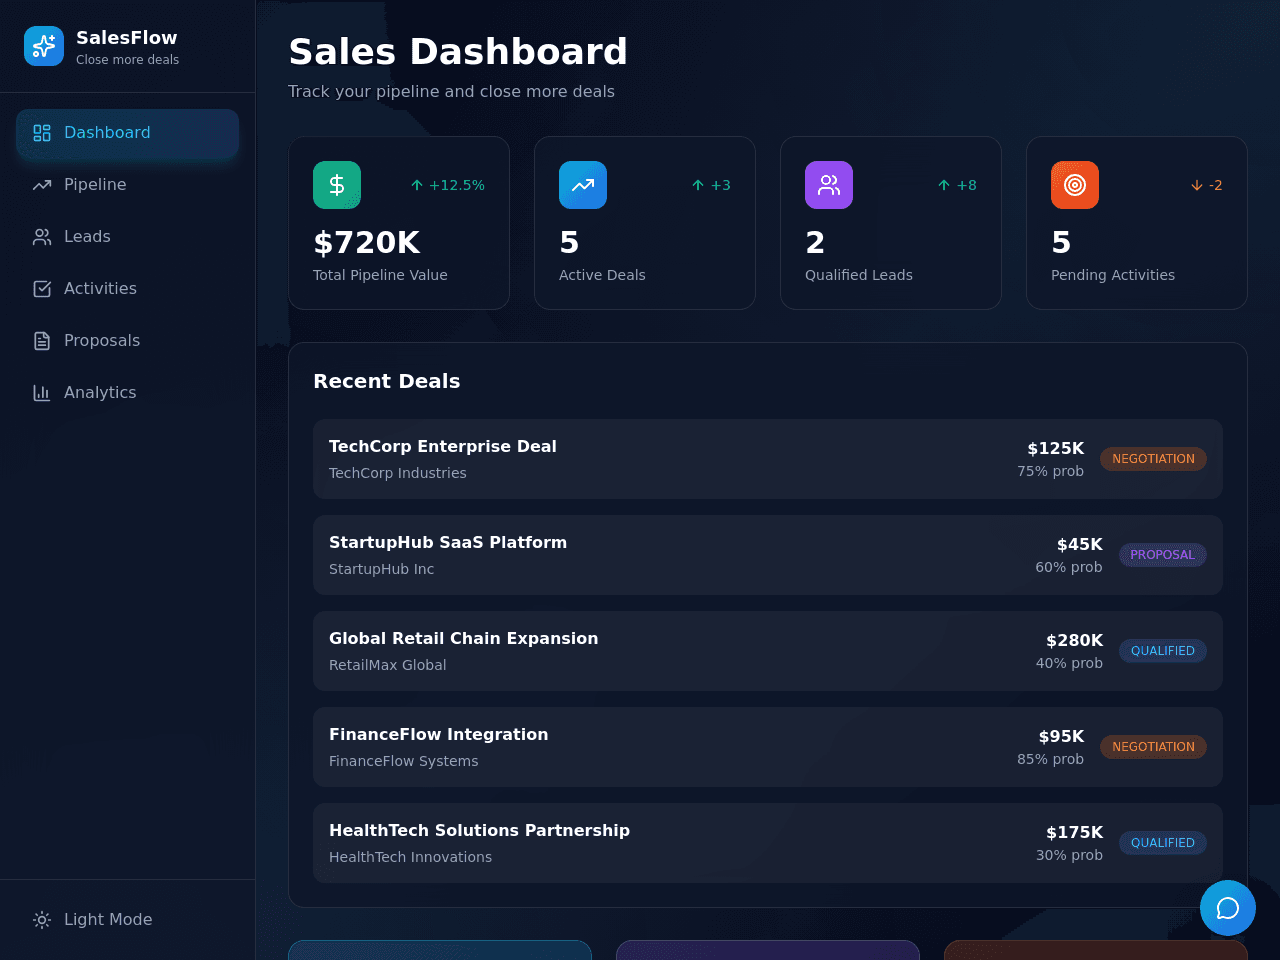Click the Analytics bar chart icon
Image resolution: width=1280 pixels, height=960 pixels.
point(42,393)
